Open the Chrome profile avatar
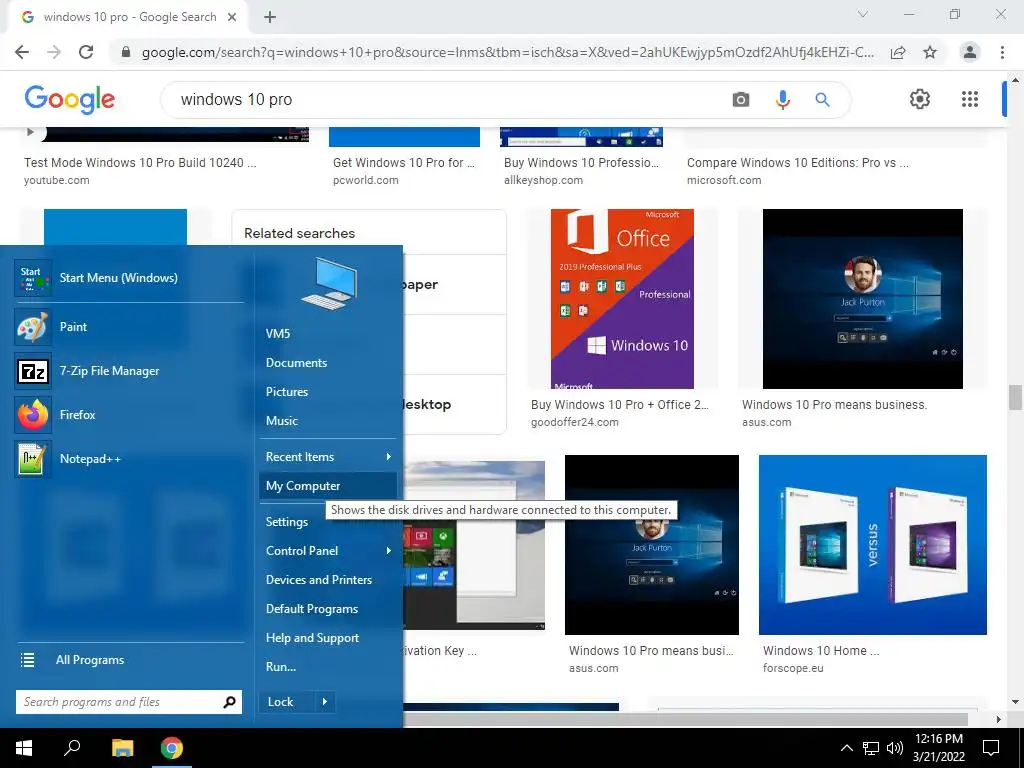 970,52
